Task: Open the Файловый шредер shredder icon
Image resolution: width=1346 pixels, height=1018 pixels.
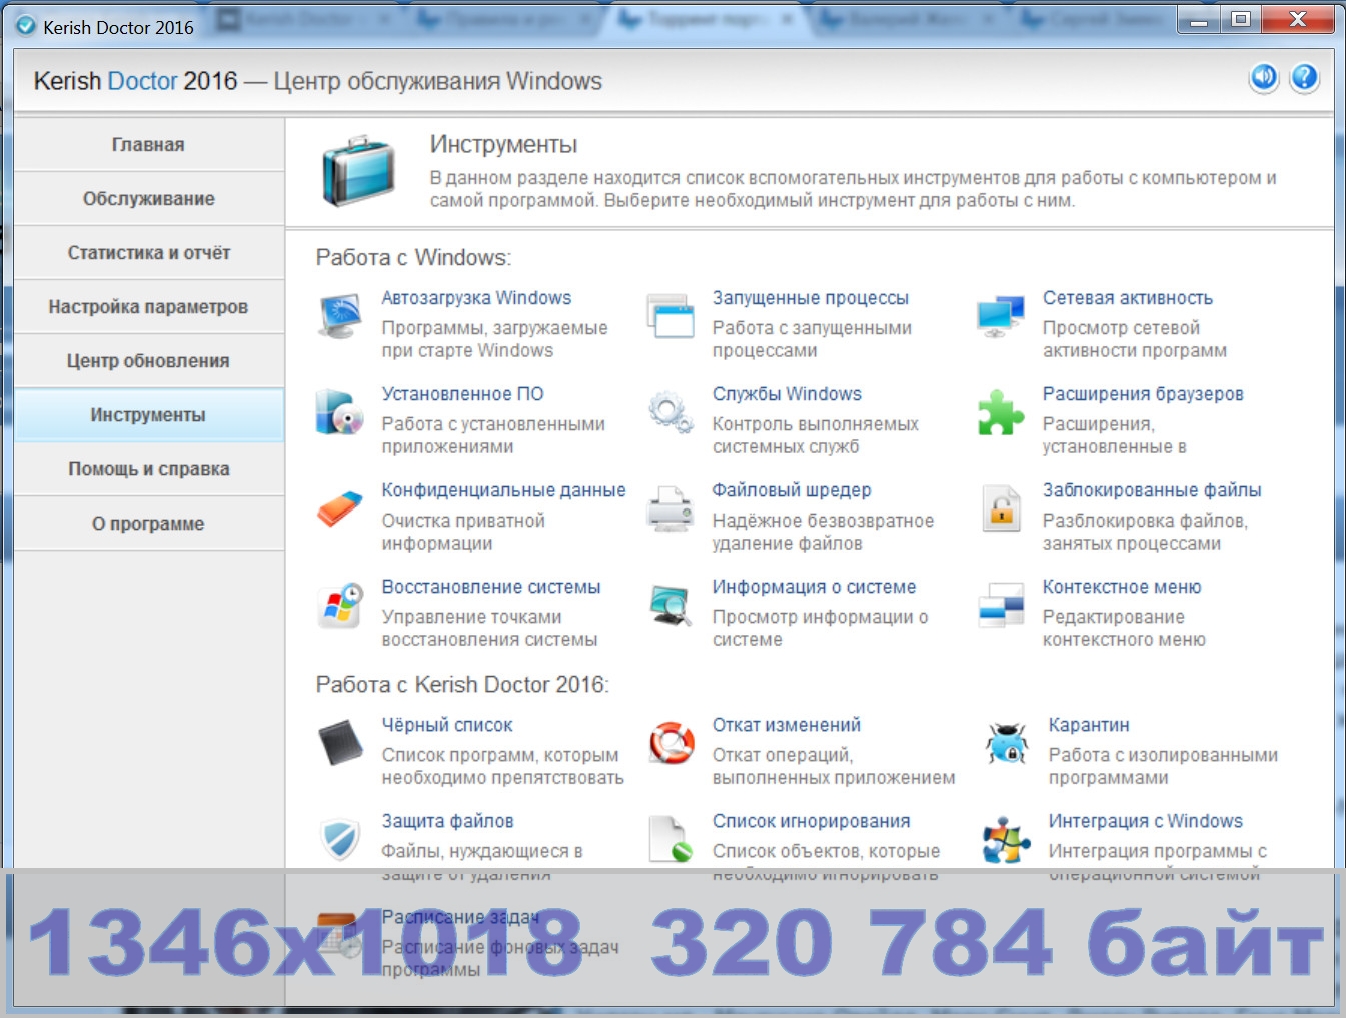Action: pos(670,509)
